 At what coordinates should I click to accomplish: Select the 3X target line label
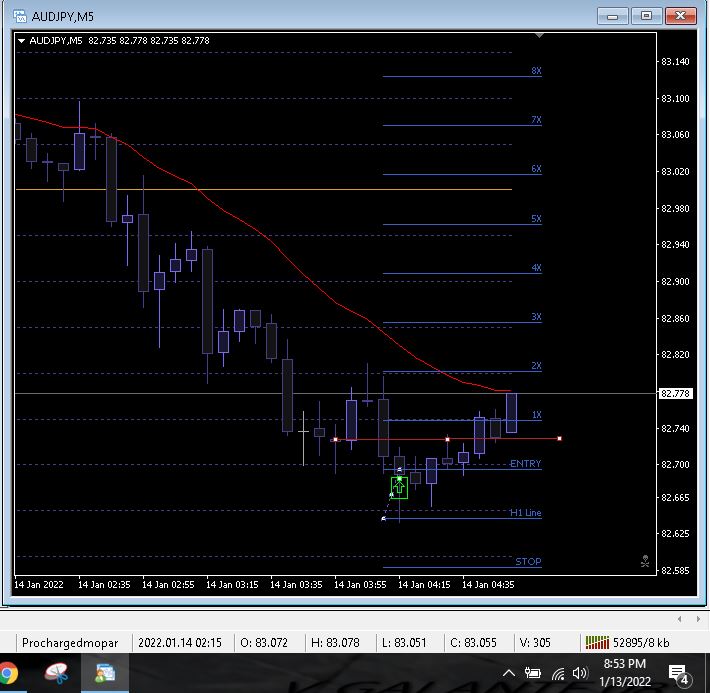click(536, 317)
